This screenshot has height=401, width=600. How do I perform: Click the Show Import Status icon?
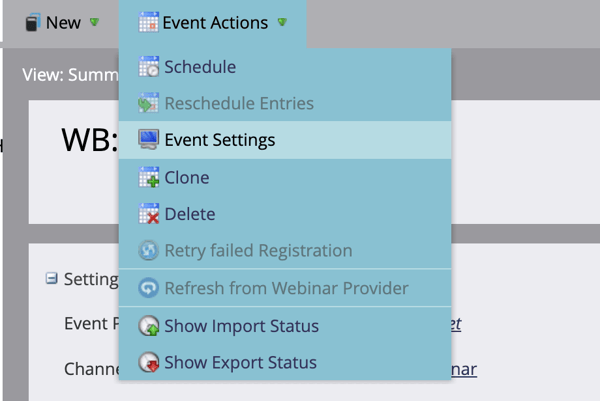pos(148,326)
